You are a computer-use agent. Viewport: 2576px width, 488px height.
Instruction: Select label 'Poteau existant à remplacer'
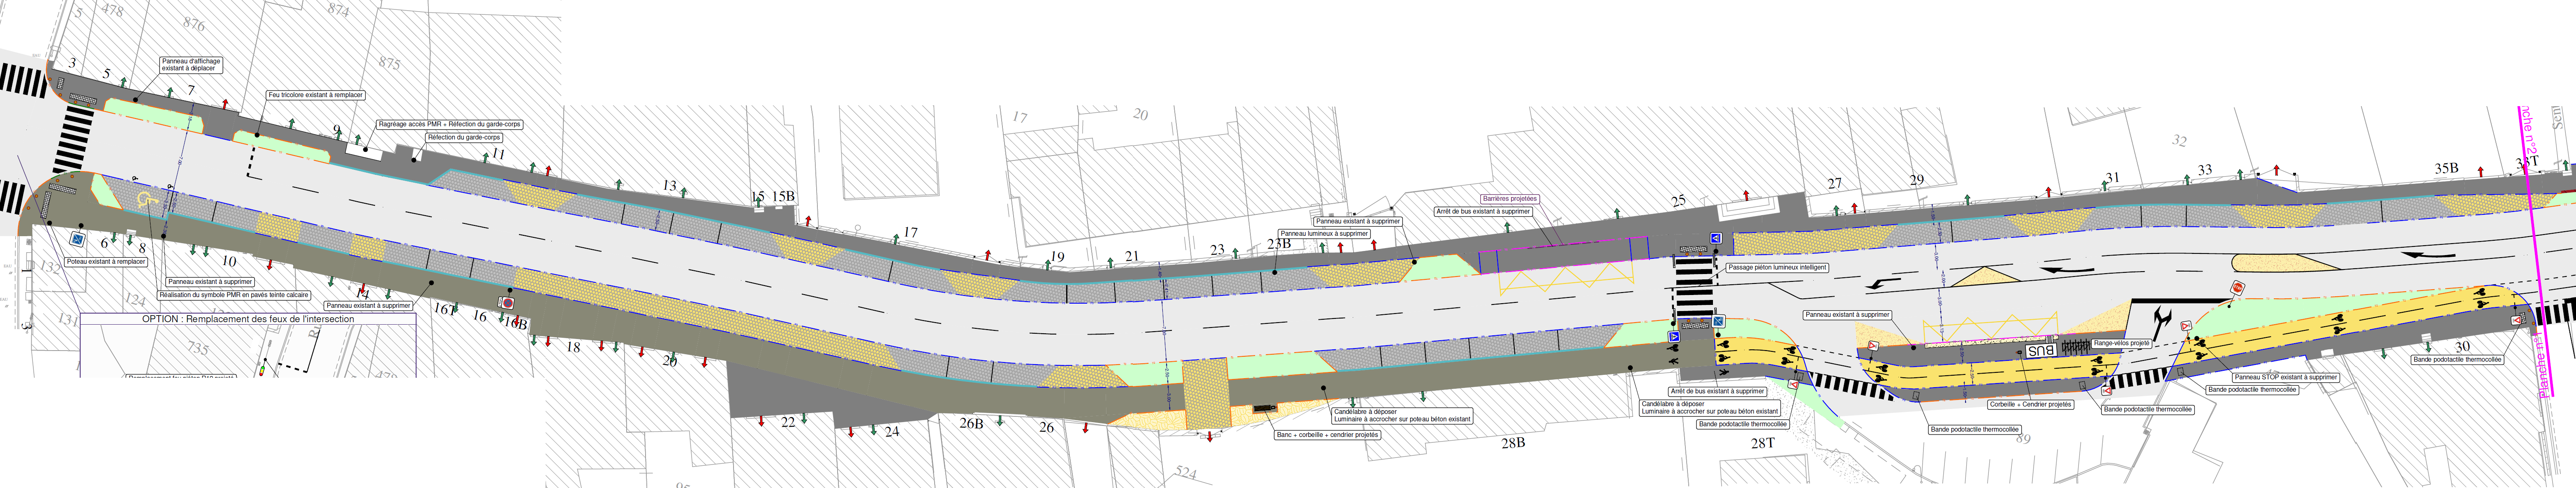(106, 262)
